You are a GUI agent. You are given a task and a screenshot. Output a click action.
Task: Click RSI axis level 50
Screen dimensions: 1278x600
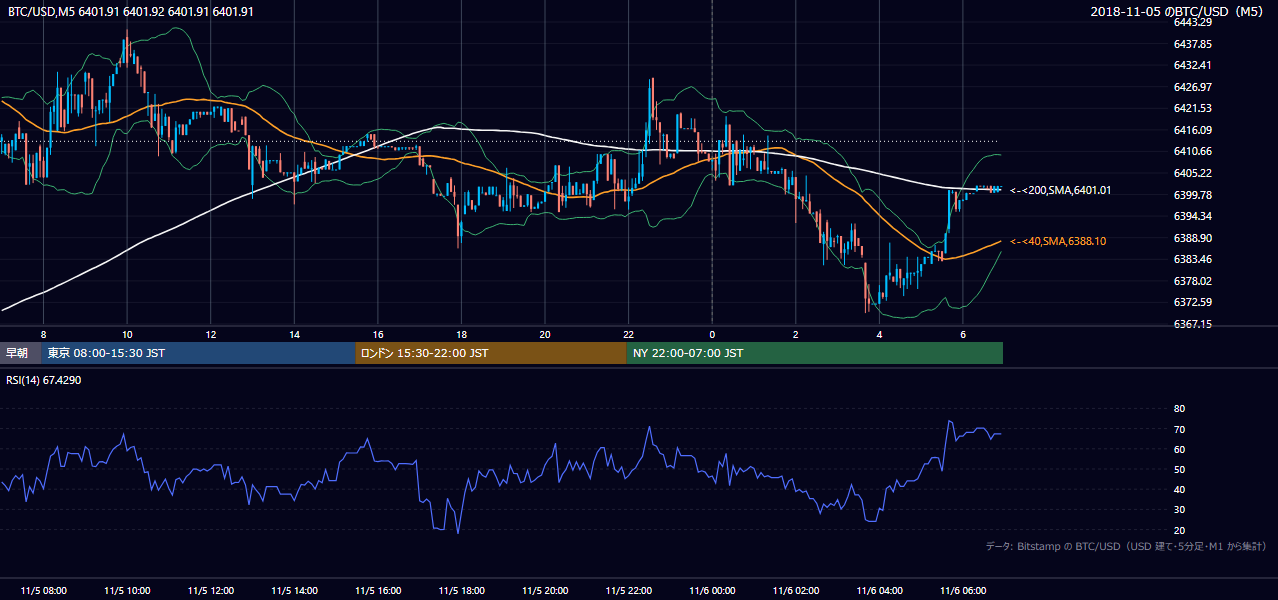(x=1179, y=469)
